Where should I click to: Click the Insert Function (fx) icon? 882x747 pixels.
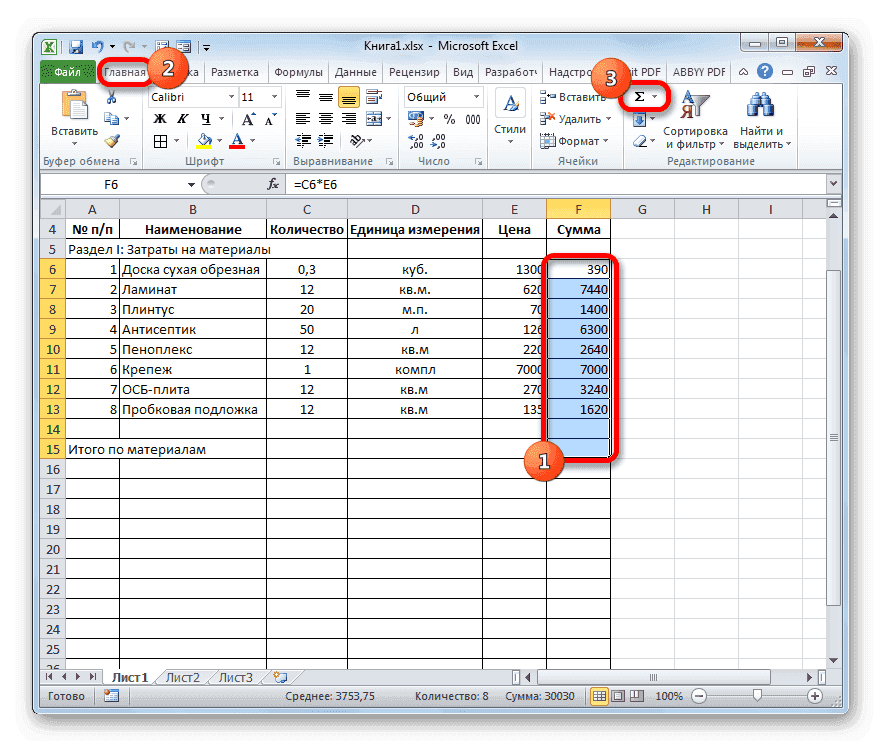[x=275, y=183]
